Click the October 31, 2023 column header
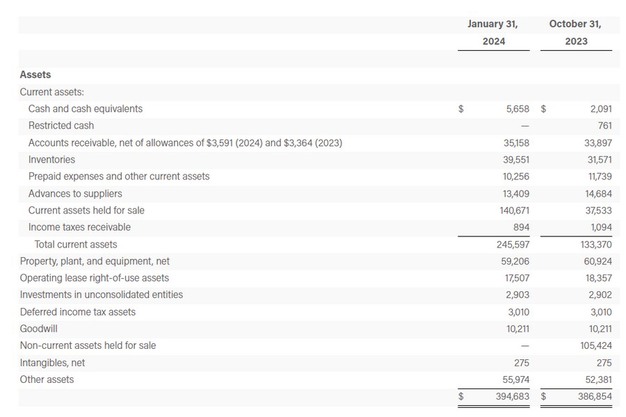Screen dimensions: 626x417 pyautogui.click(x=573, y=32)
